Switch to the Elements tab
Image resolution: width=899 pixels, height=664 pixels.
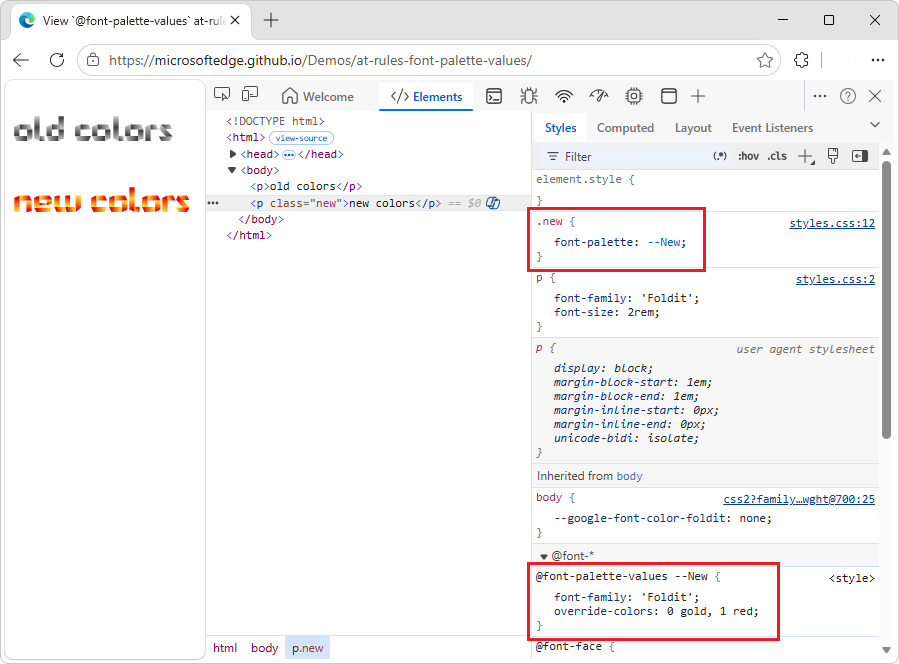(x=426, y=96)
